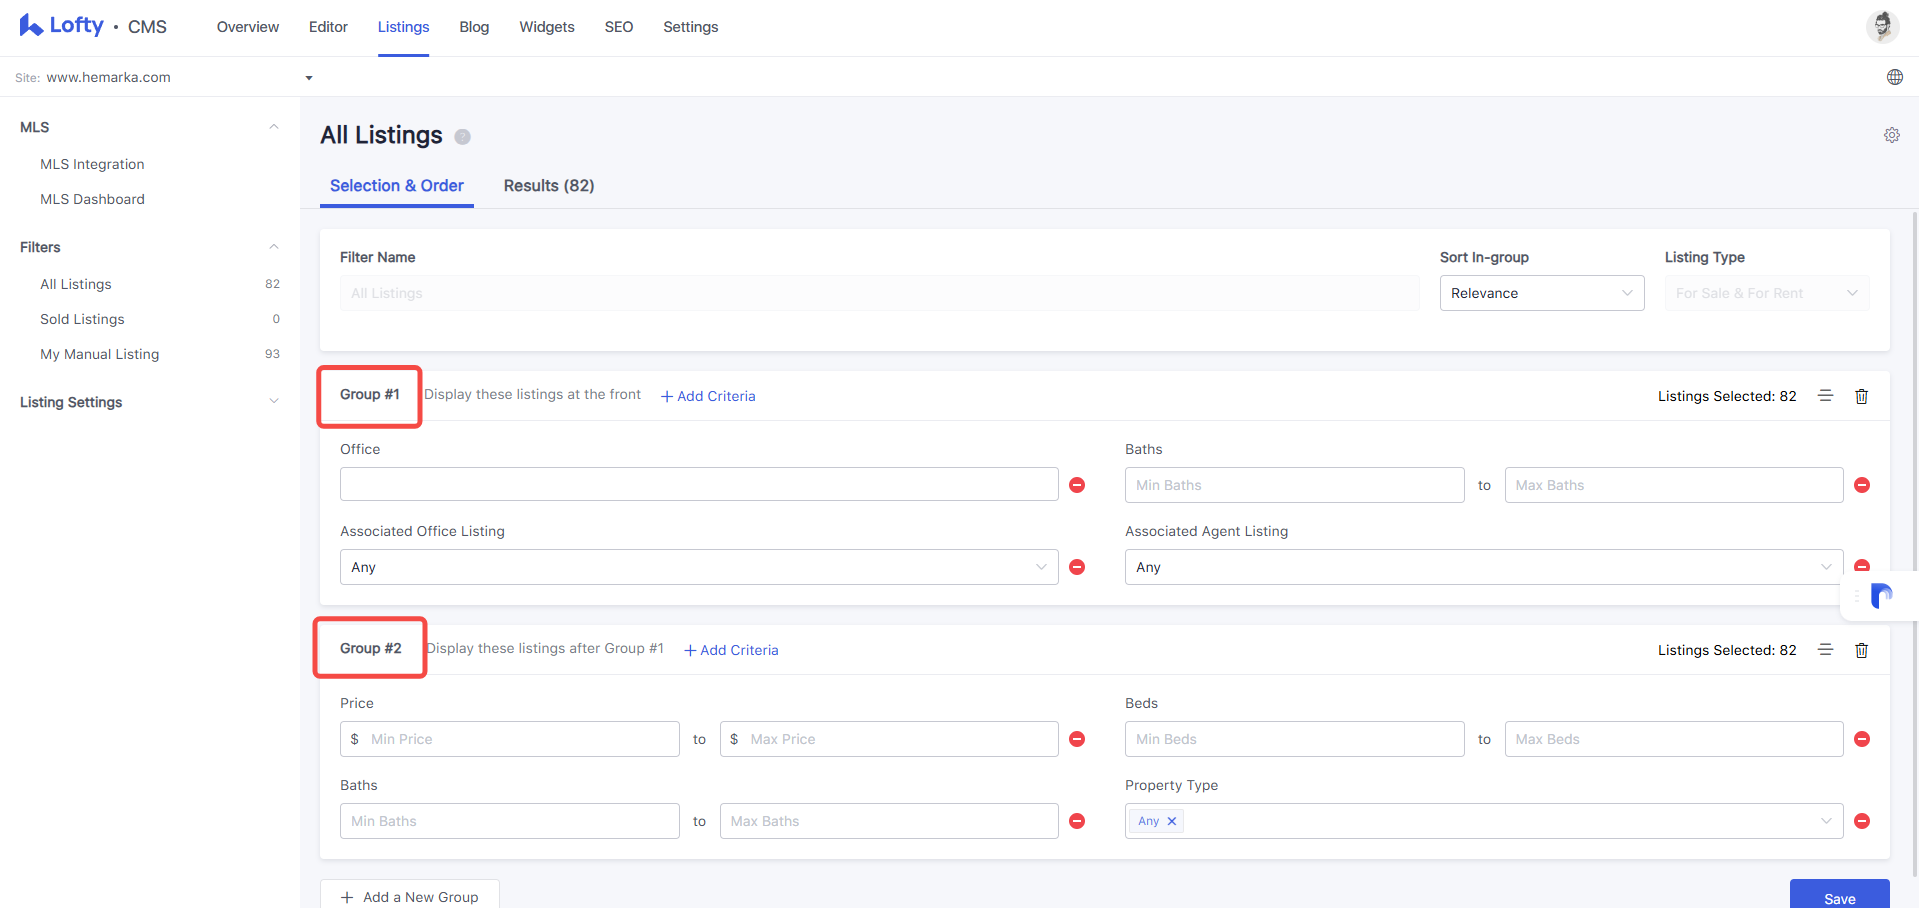Delete Group #2 with trash icon

(1861, 650)
